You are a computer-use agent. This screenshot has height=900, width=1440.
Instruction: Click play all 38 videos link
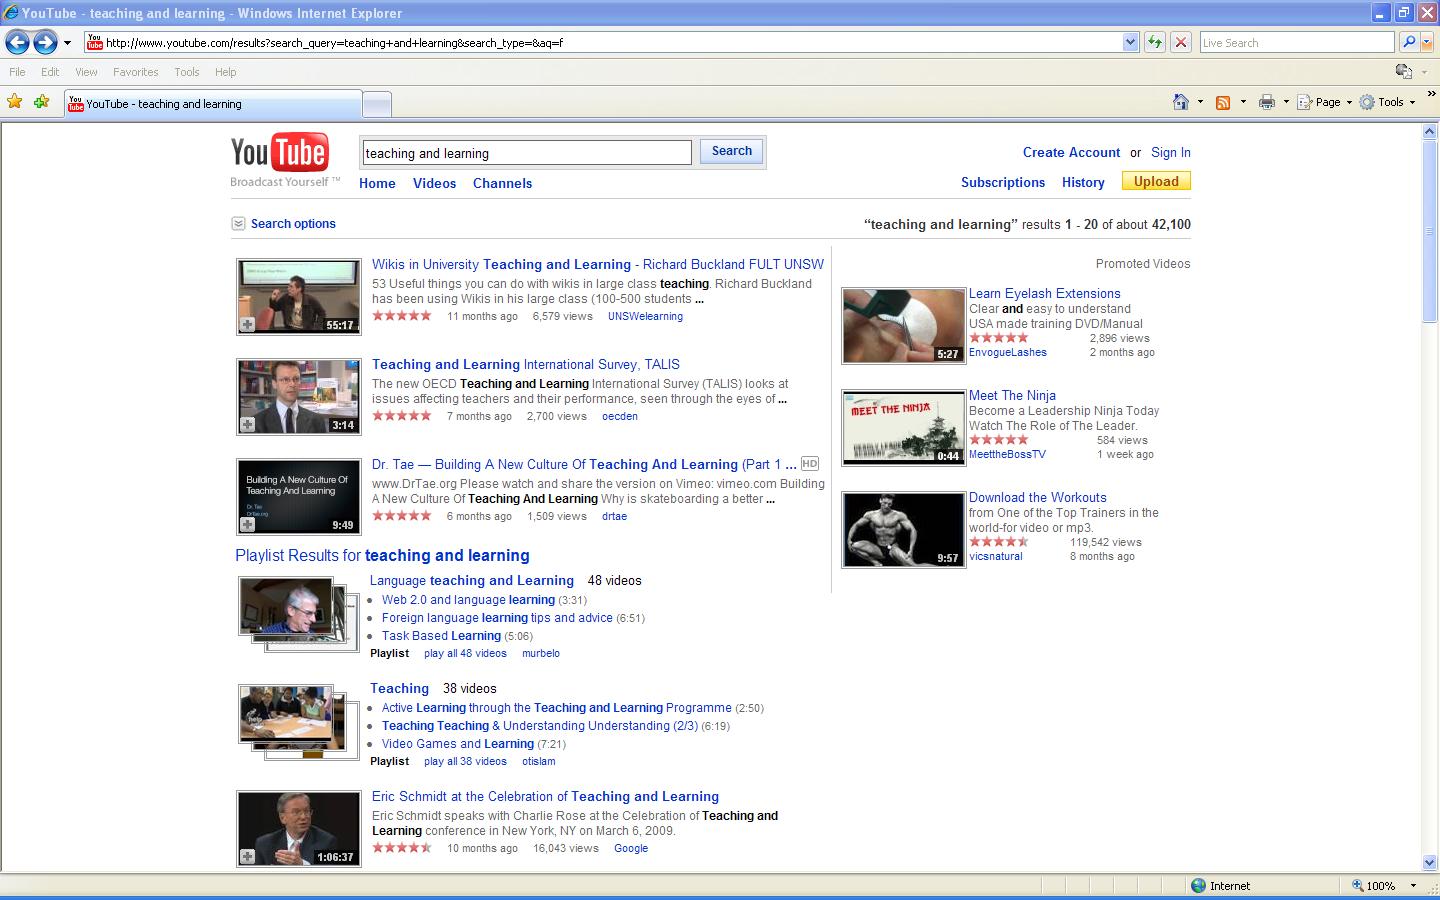click(465, 761)
